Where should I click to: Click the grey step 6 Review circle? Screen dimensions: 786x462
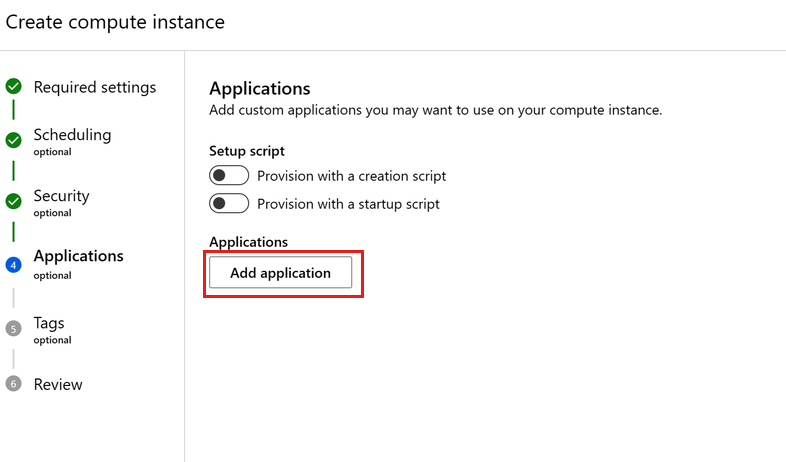pyautogui.click(x=13, y=384)
